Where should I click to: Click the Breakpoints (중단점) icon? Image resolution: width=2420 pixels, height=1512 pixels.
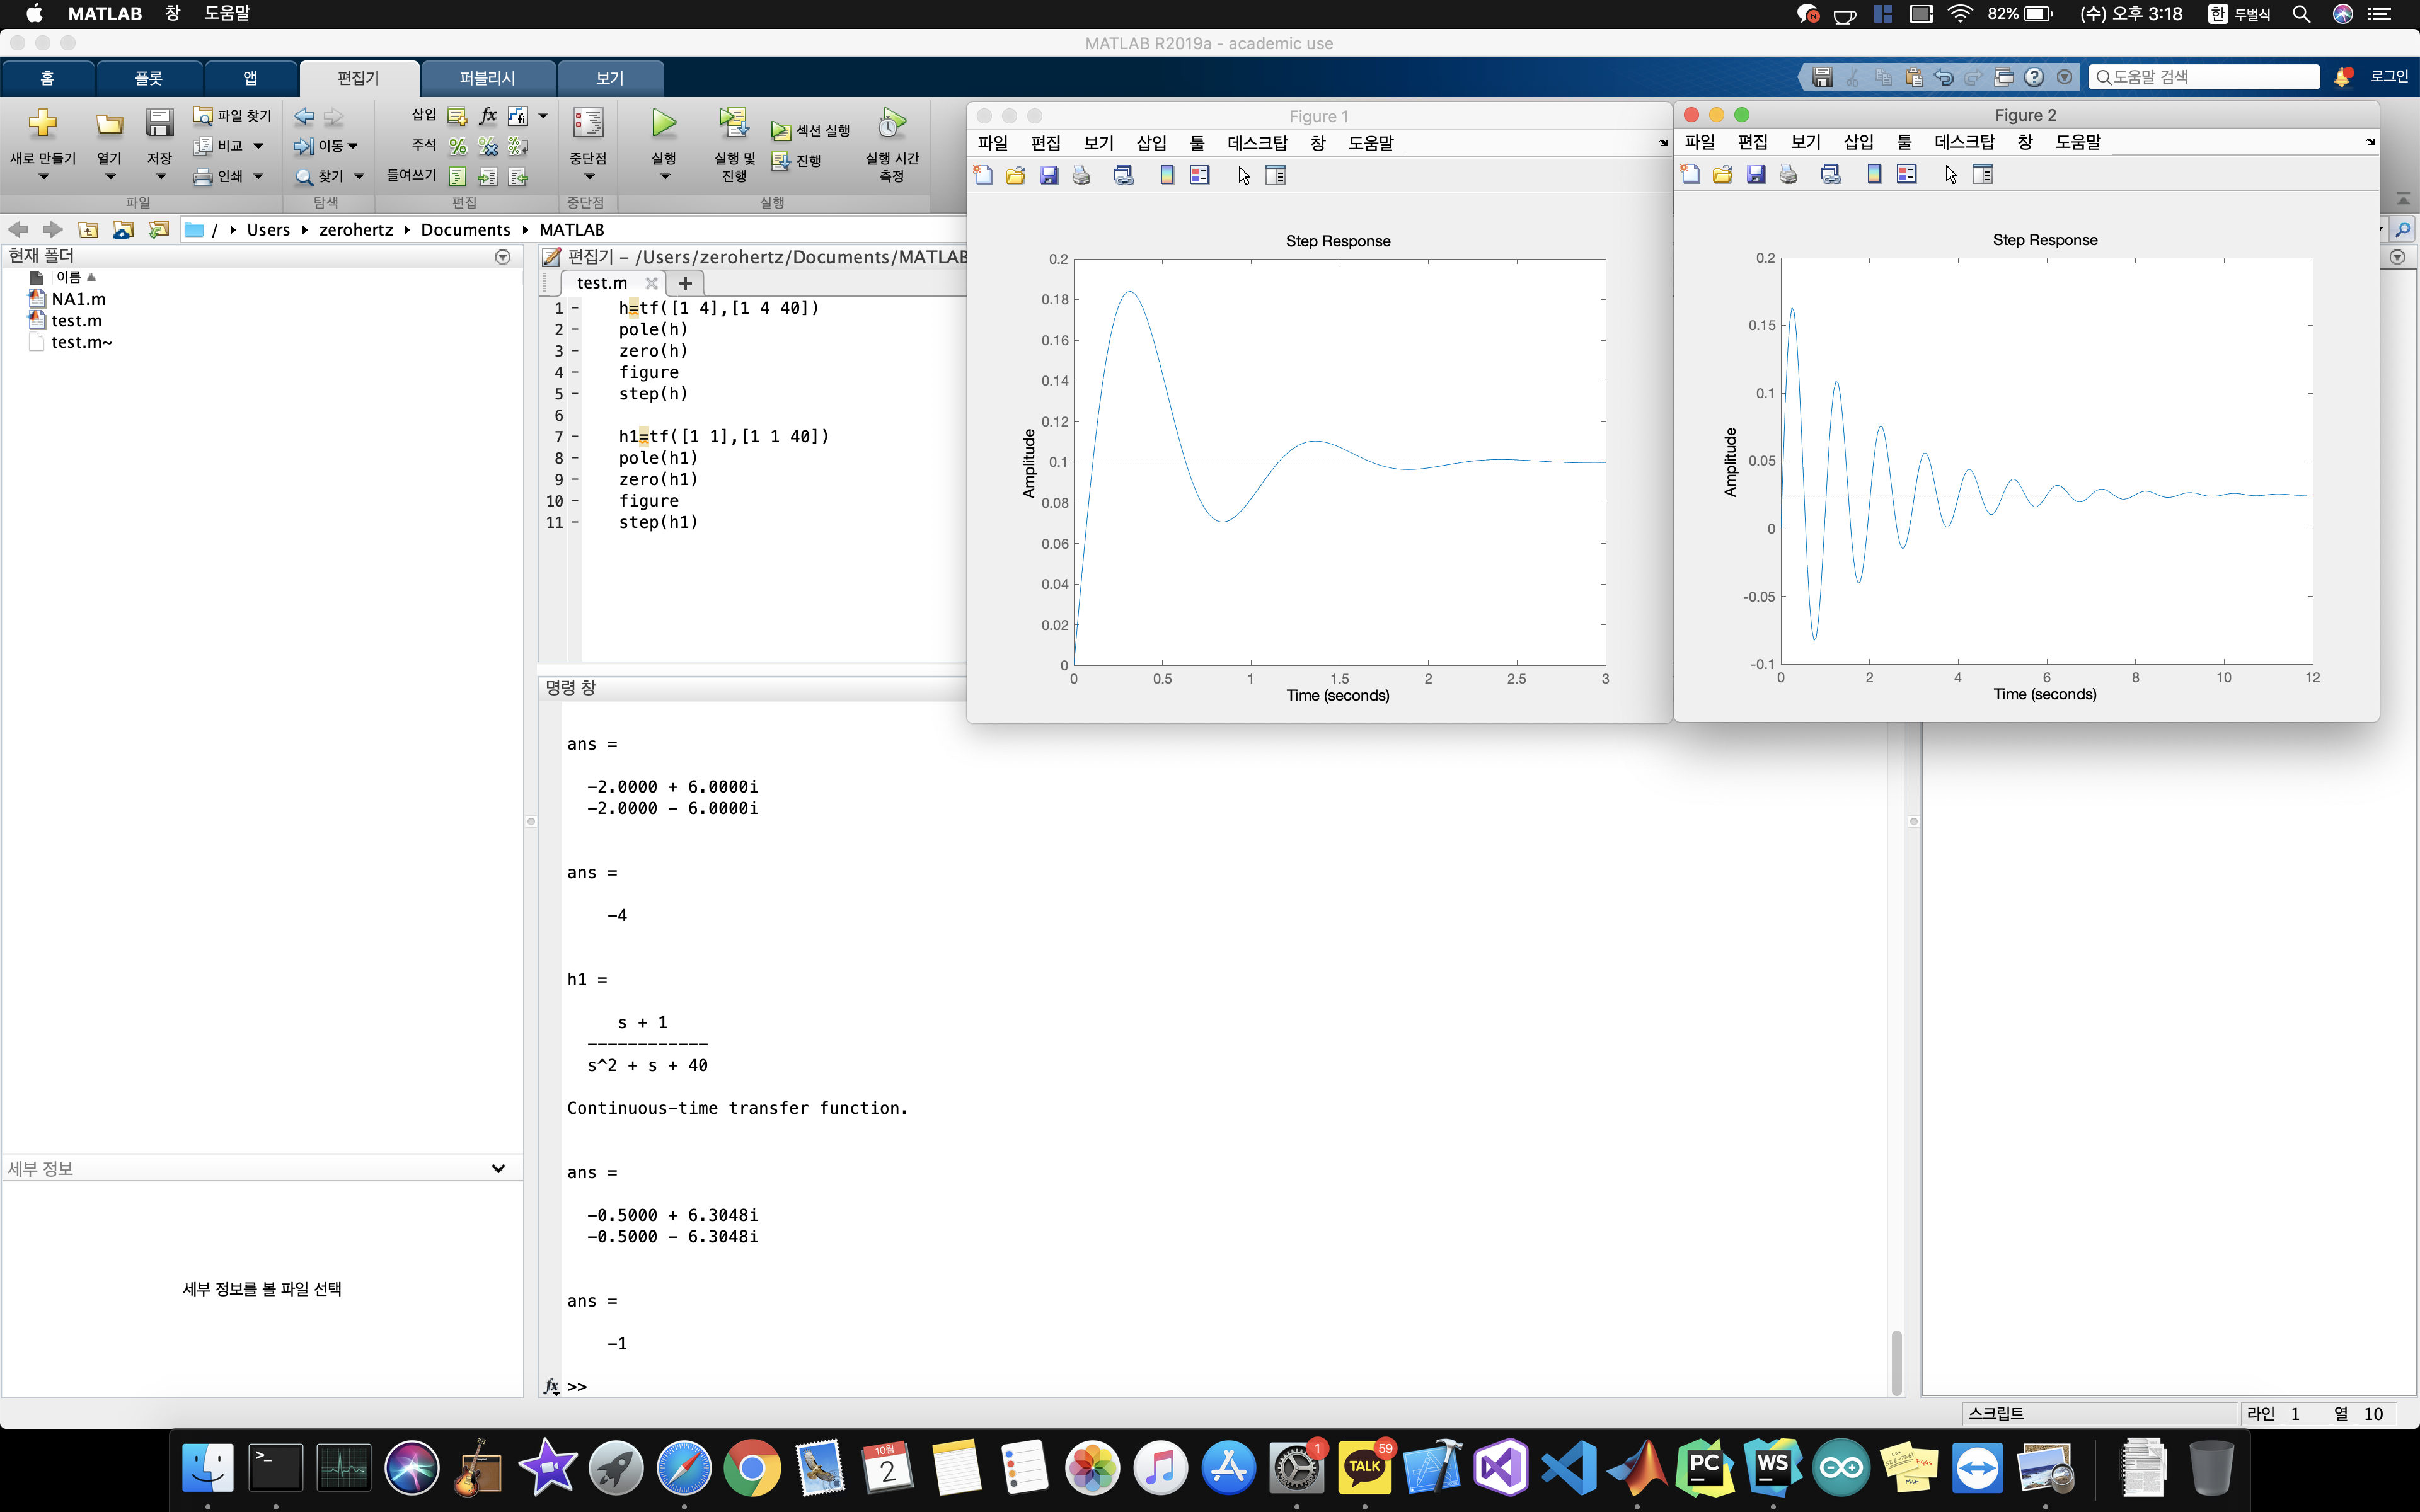[588, 124]
